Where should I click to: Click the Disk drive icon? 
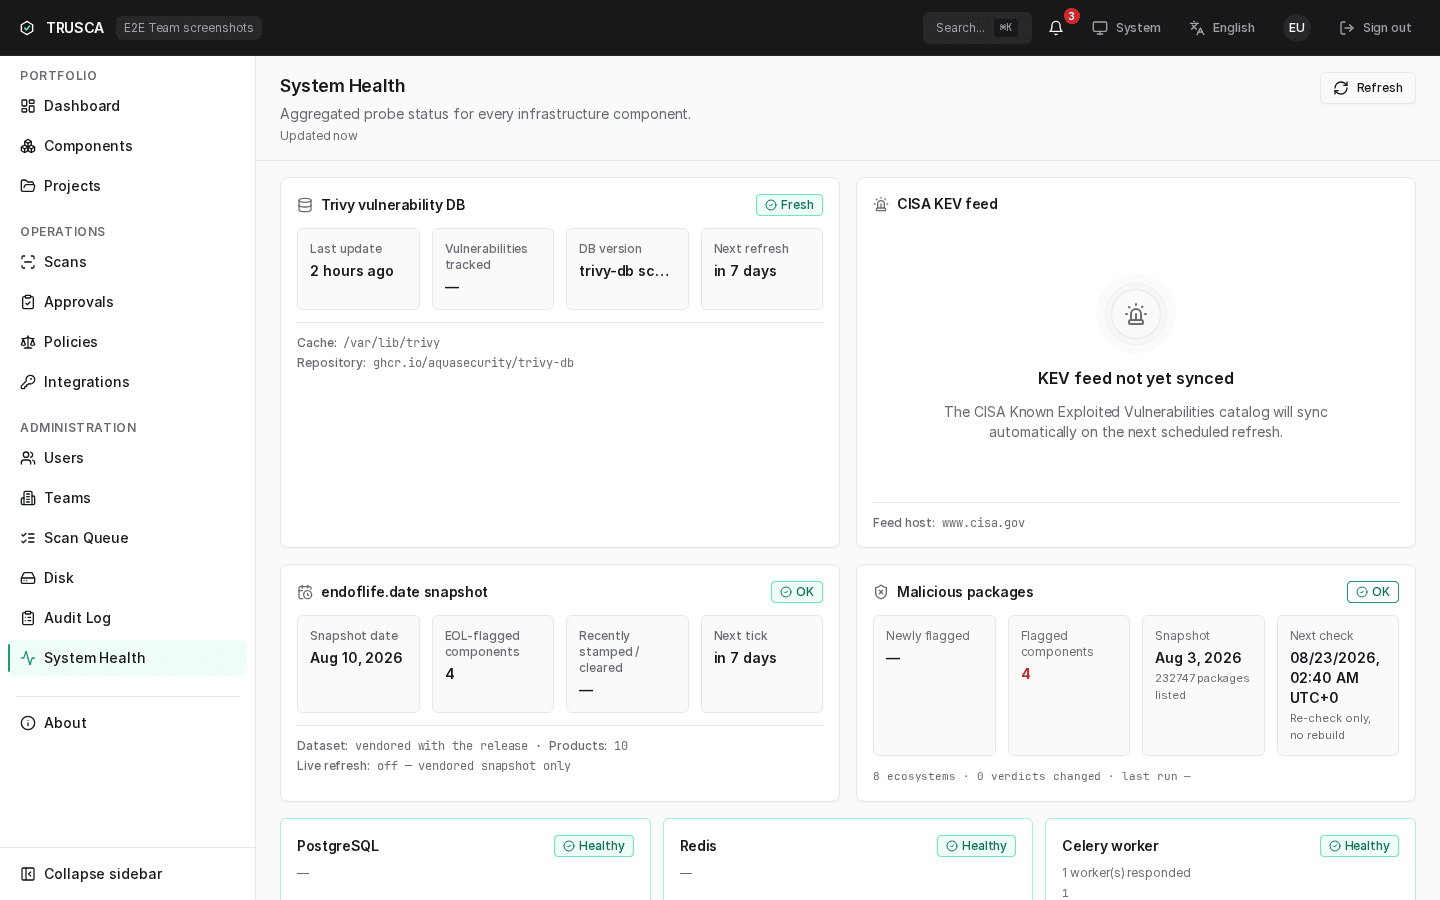click(28, 578)
